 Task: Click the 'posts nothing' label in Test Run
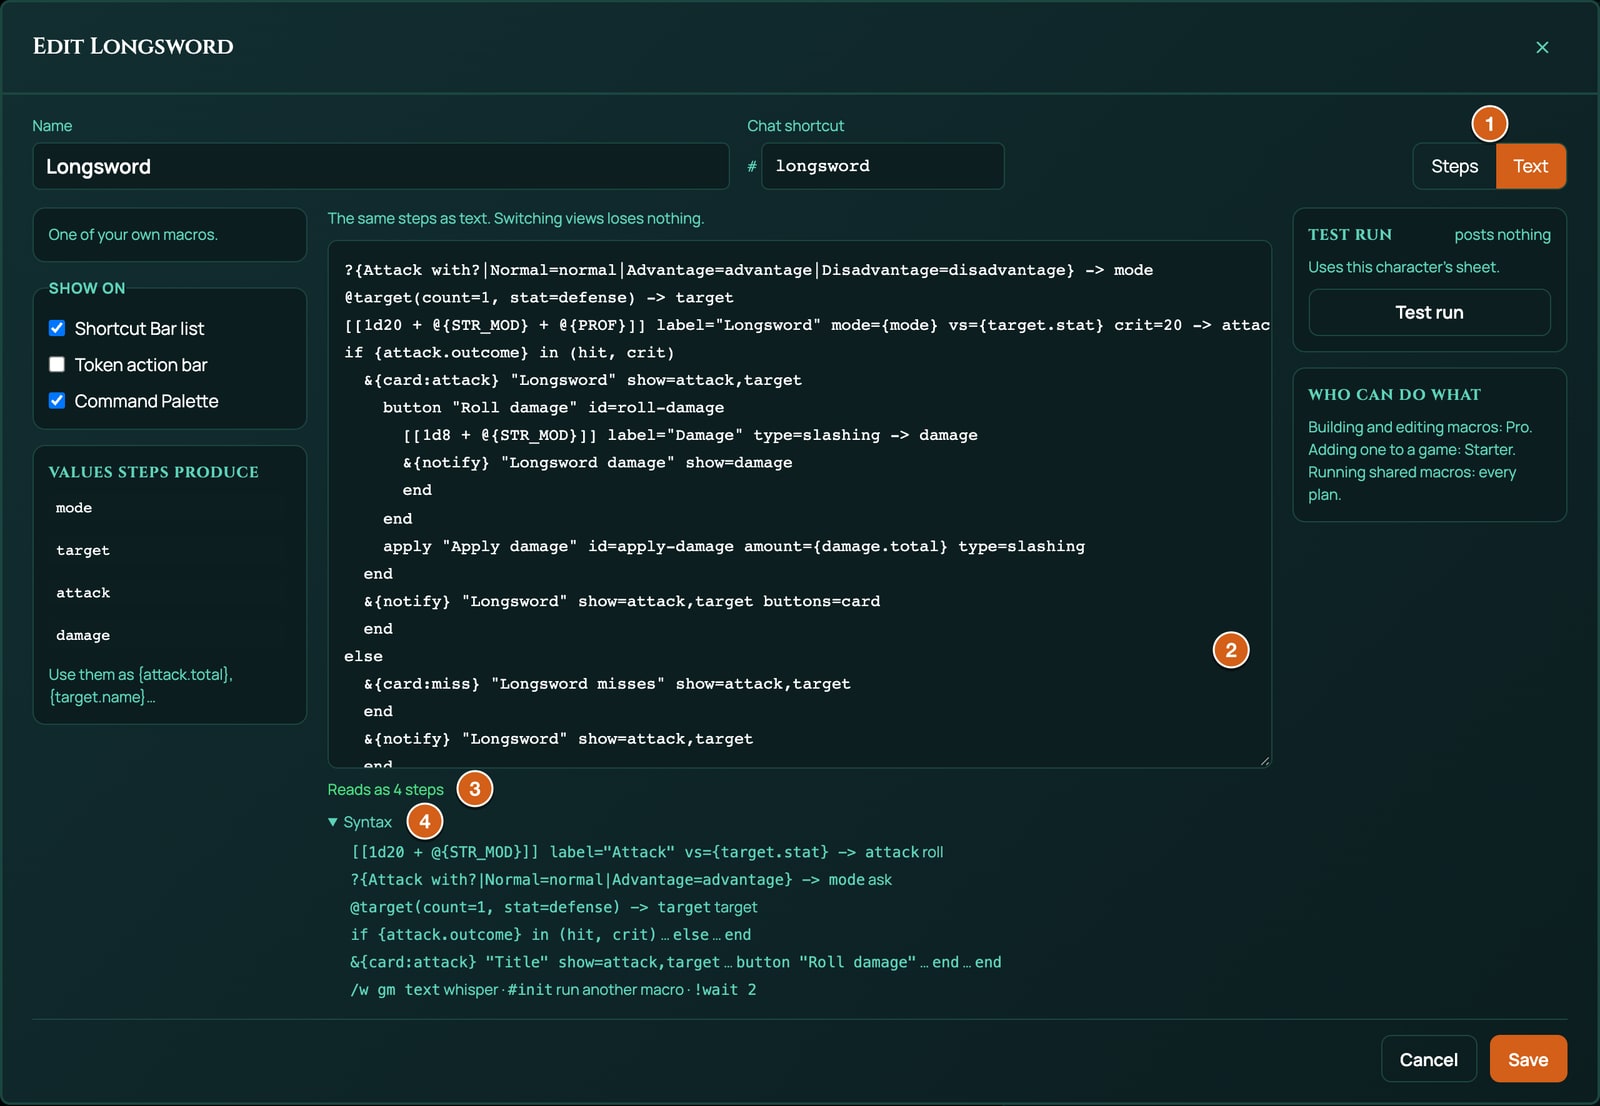click(1502, 235)
